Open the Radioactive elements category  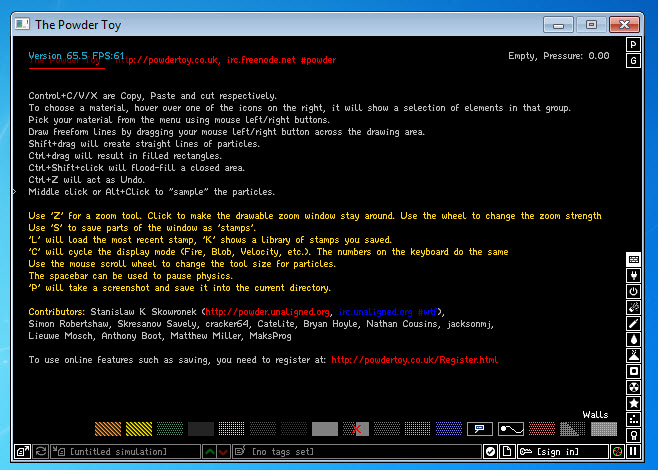633,387
